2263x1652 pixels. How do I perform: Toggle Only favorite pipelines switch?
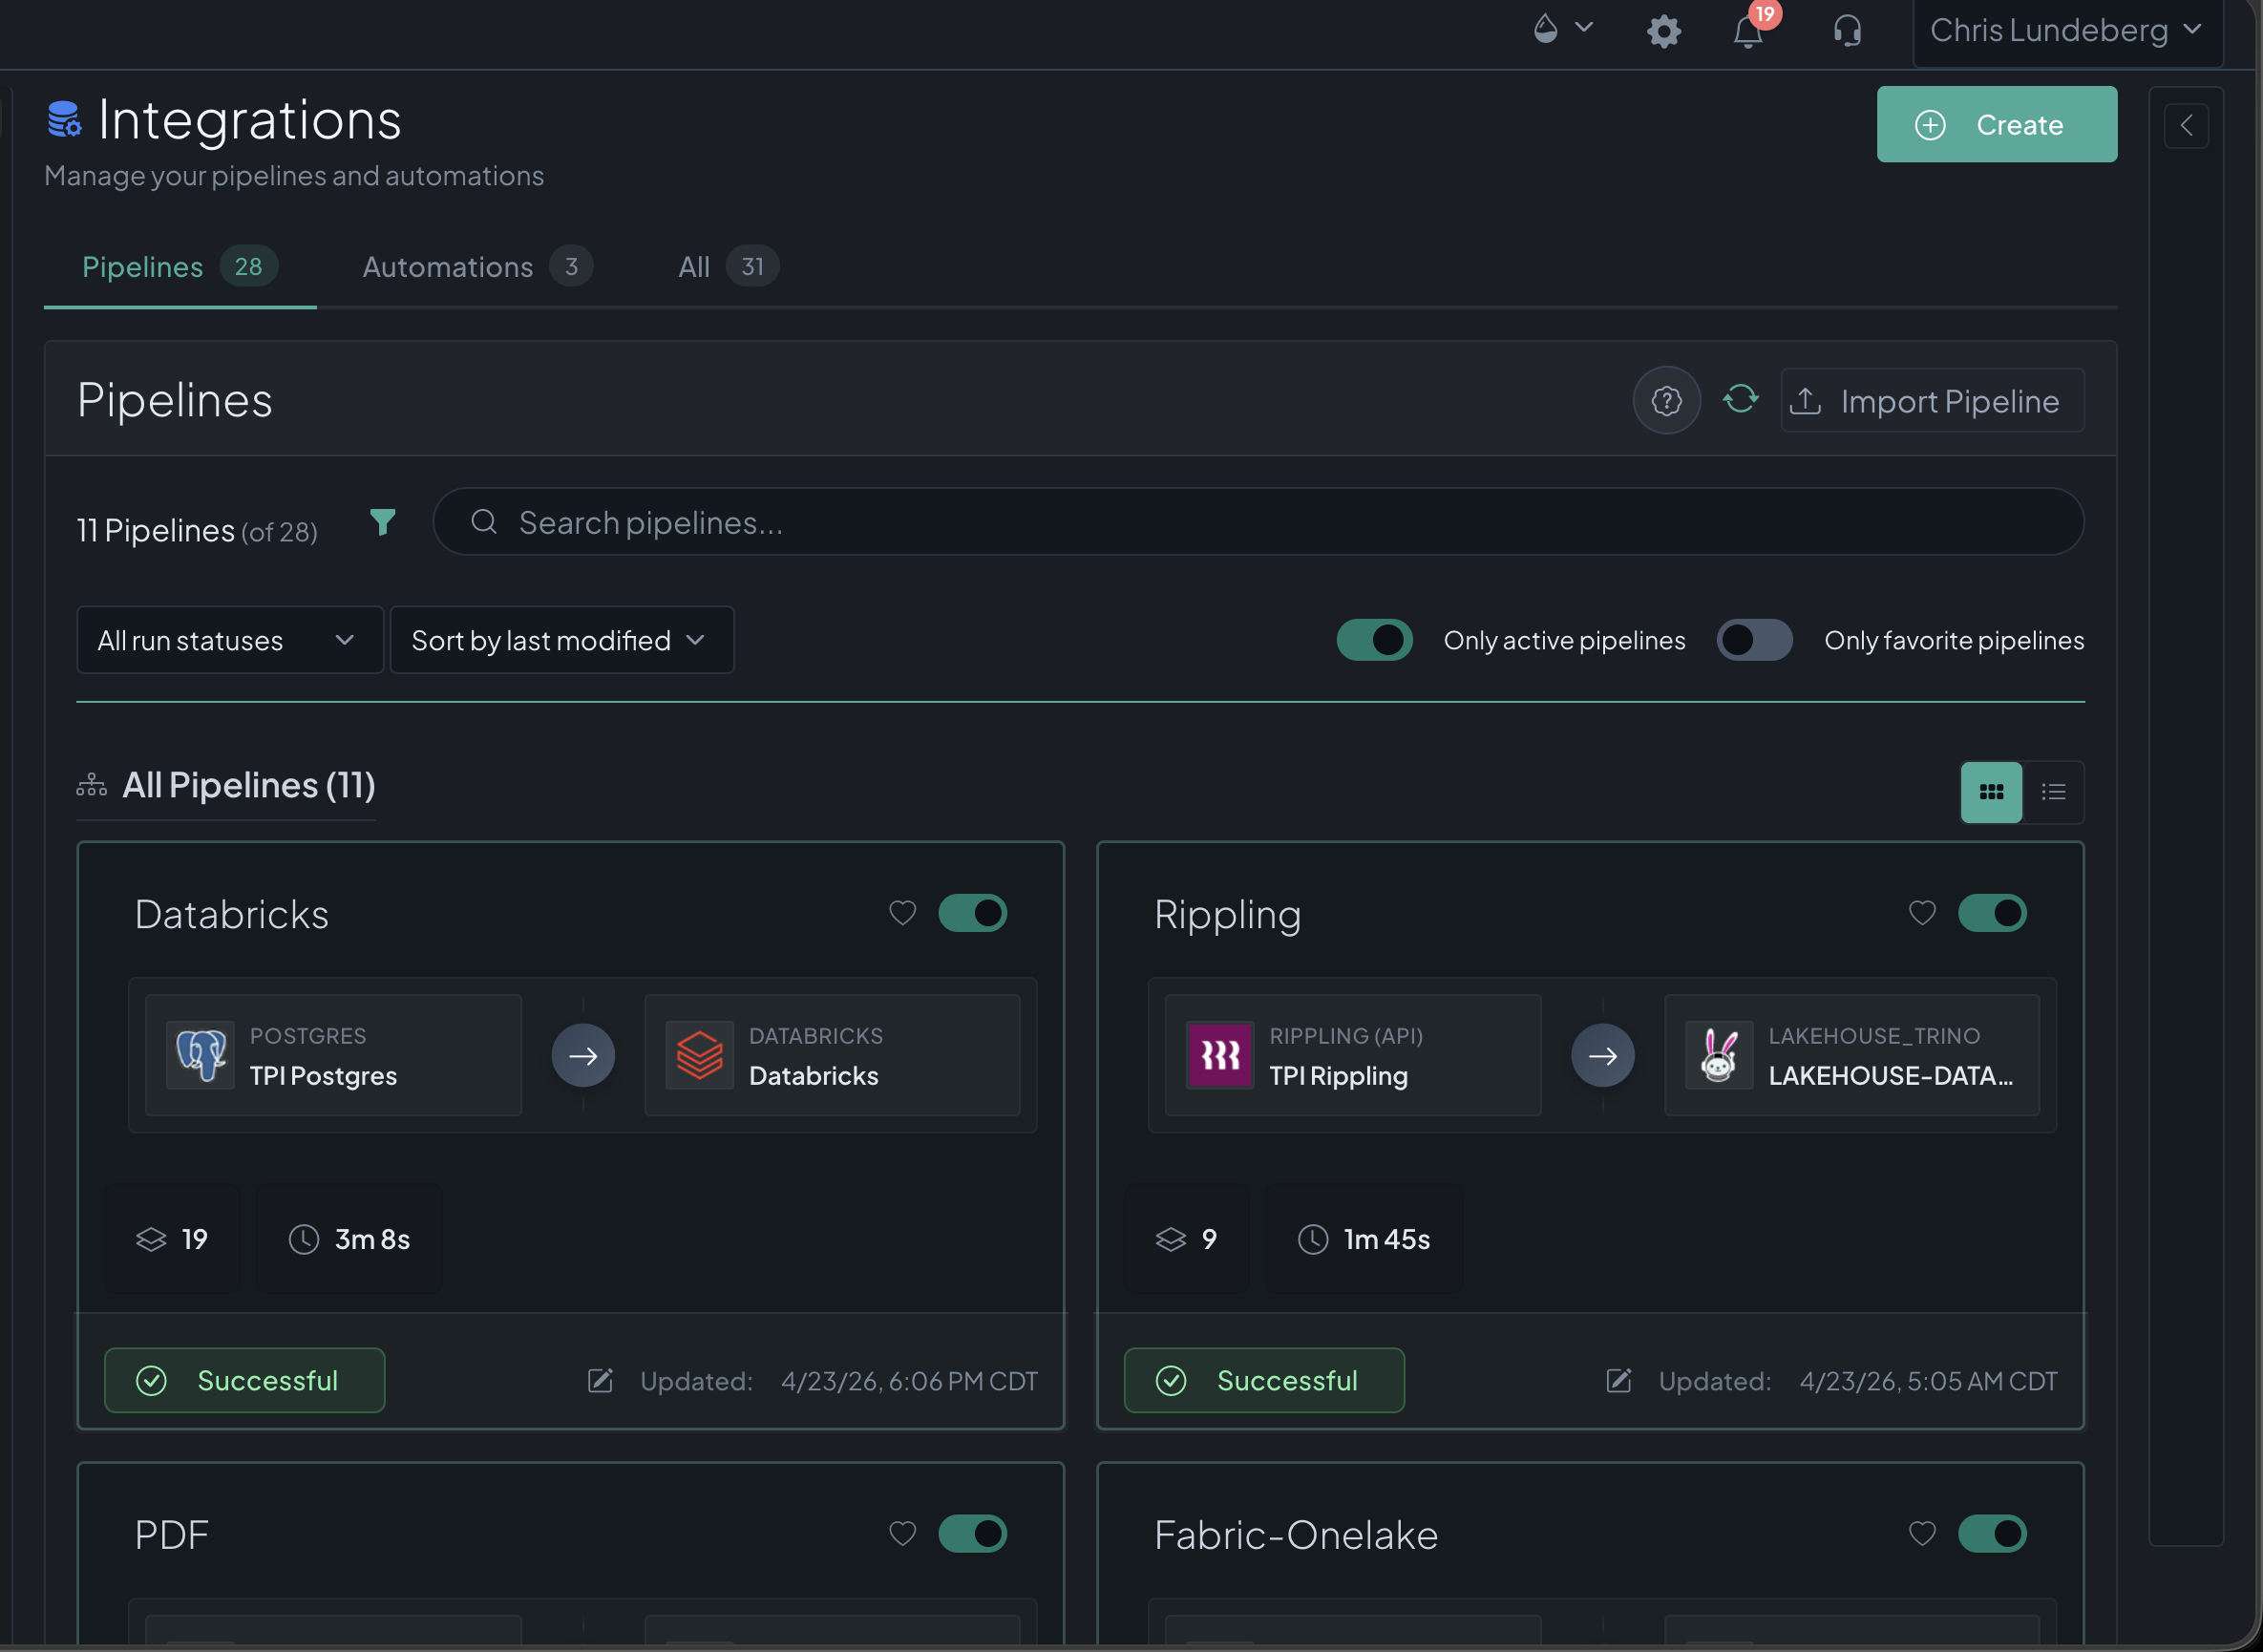tap(1754, 640)
